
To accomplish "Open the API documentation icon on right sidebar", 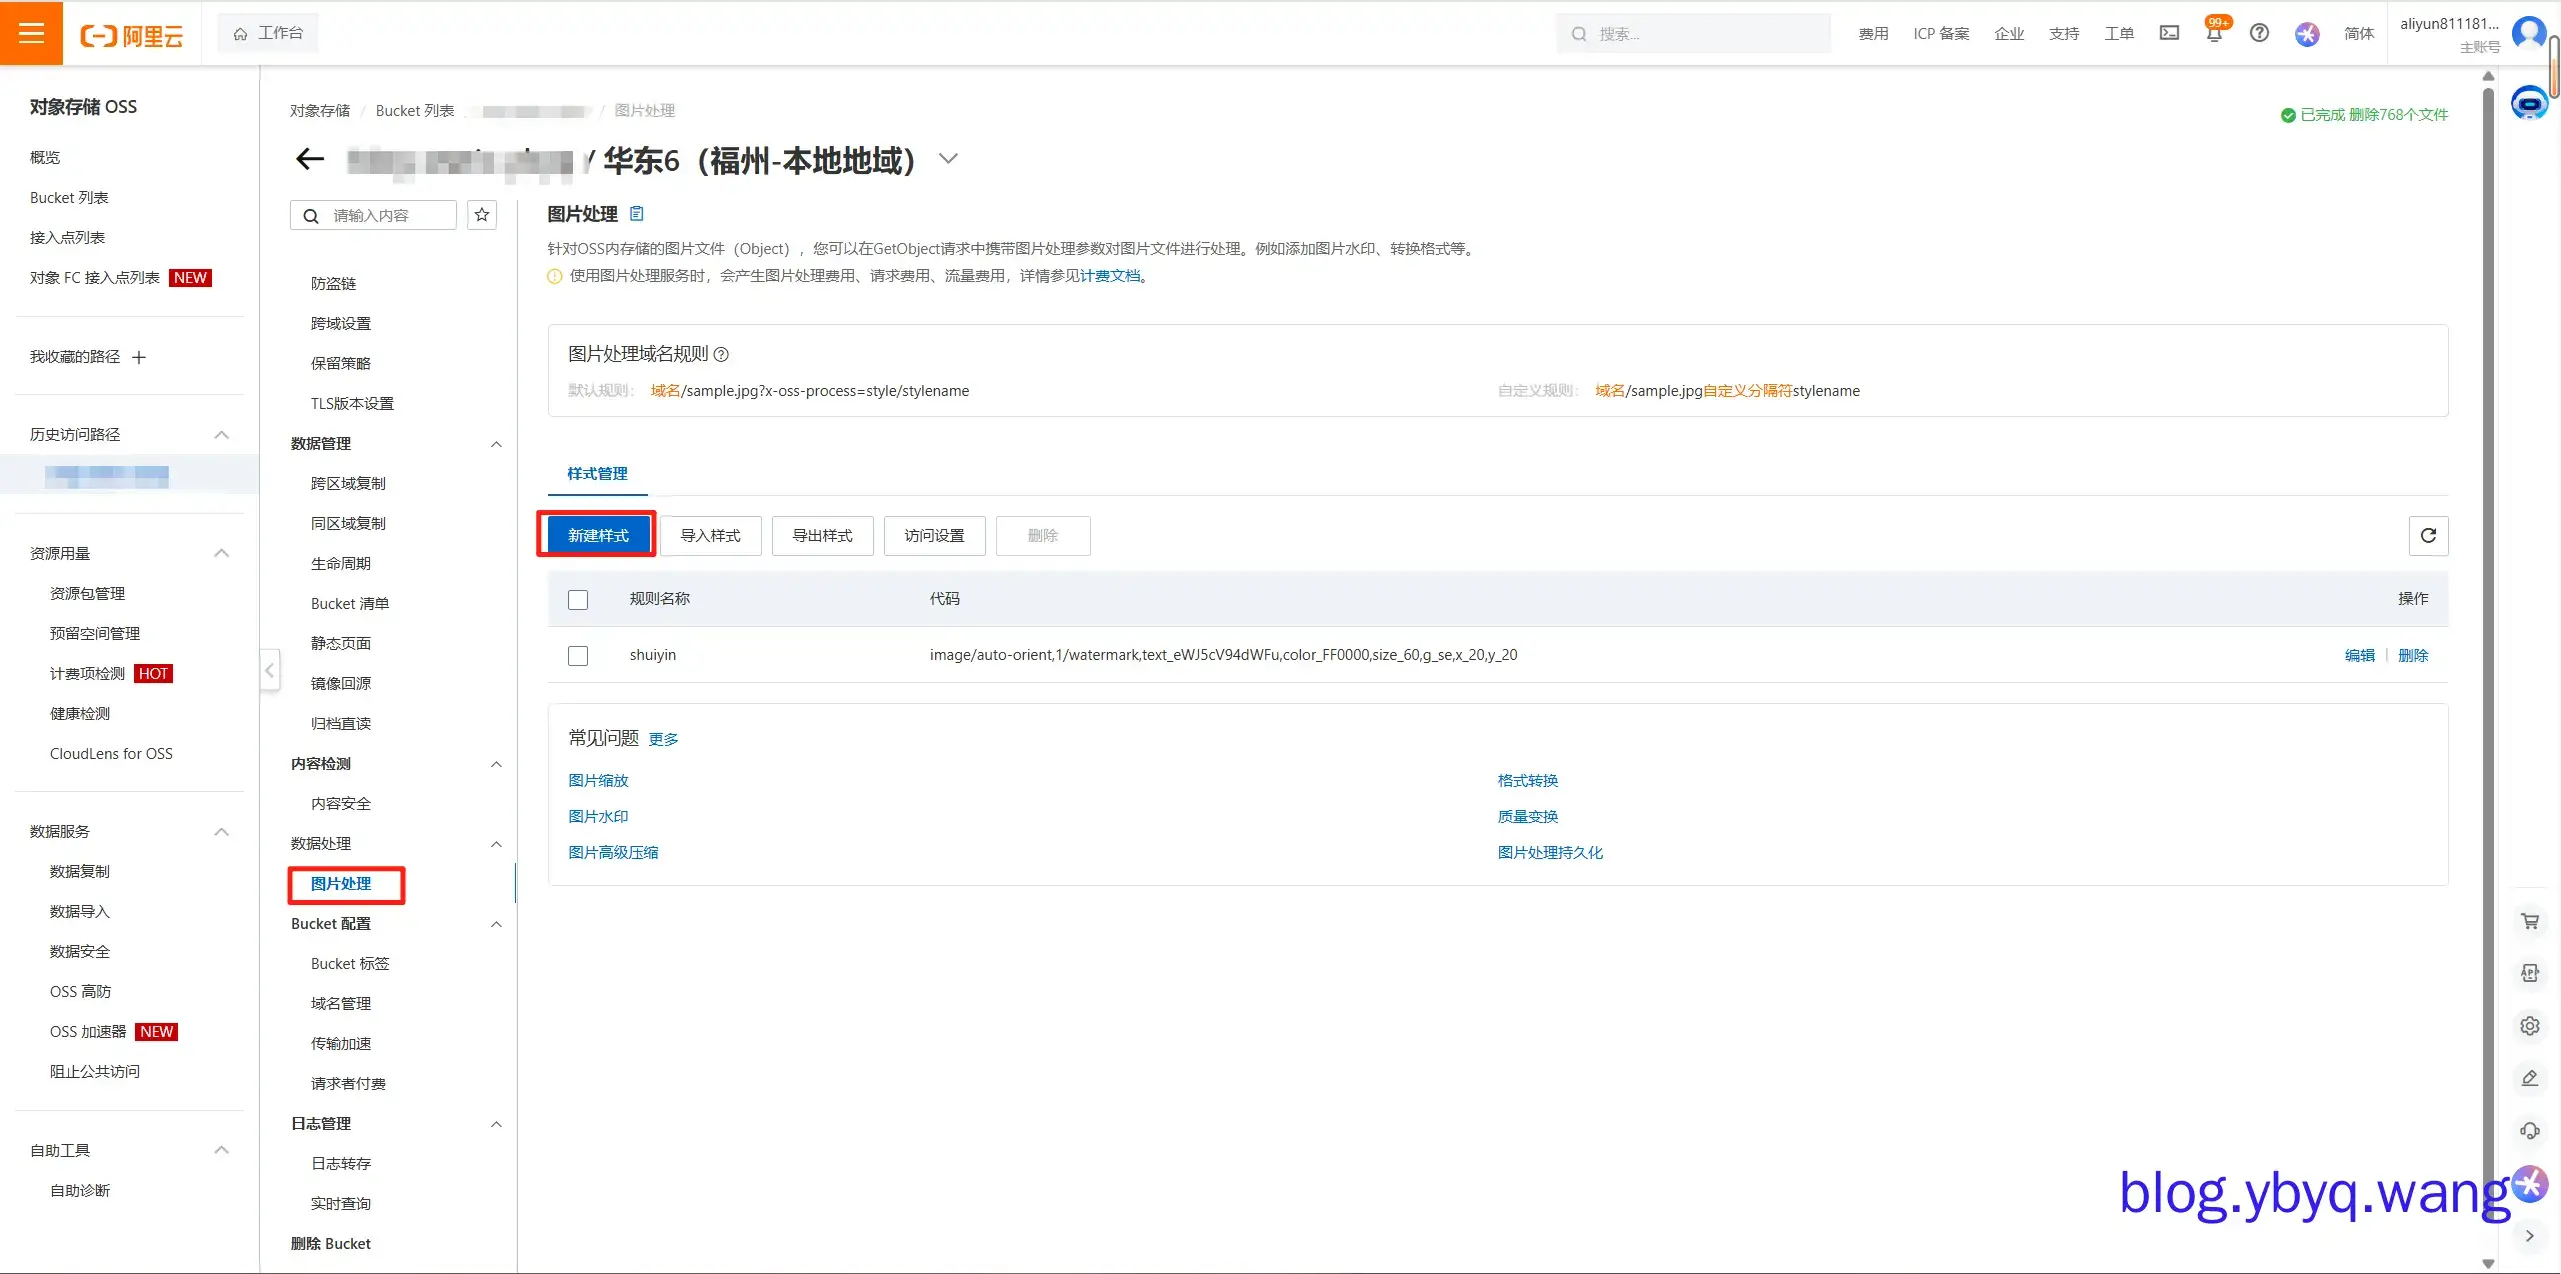I will pos(2530,972).
